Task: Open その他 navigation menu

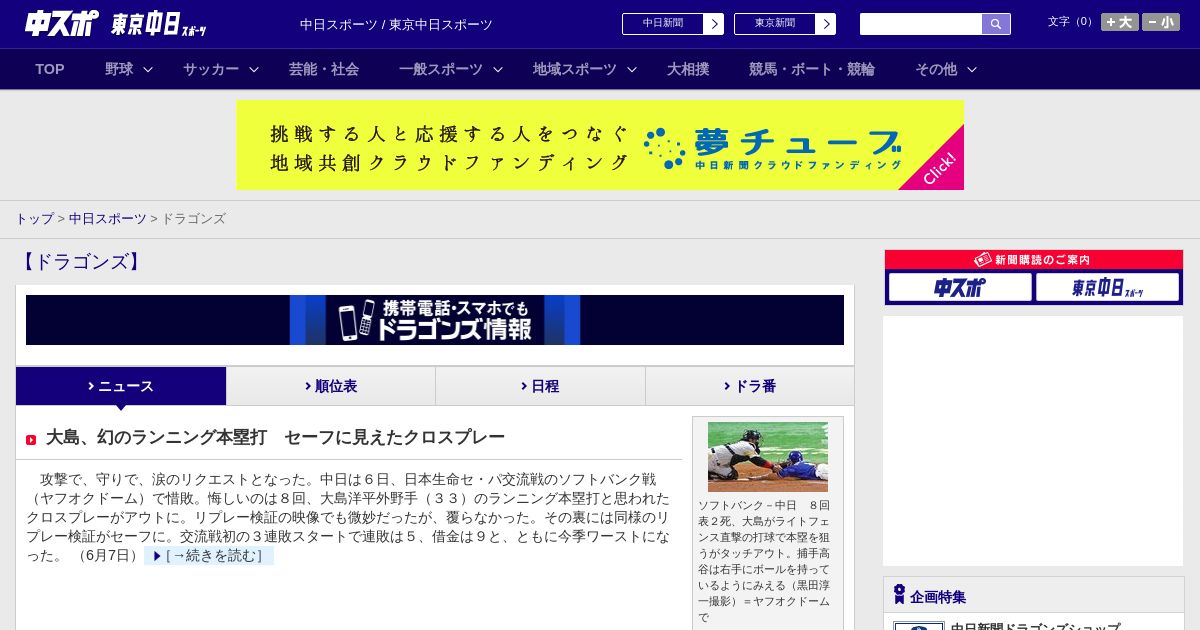Action: pyautogui.click(x=936, y=69)
